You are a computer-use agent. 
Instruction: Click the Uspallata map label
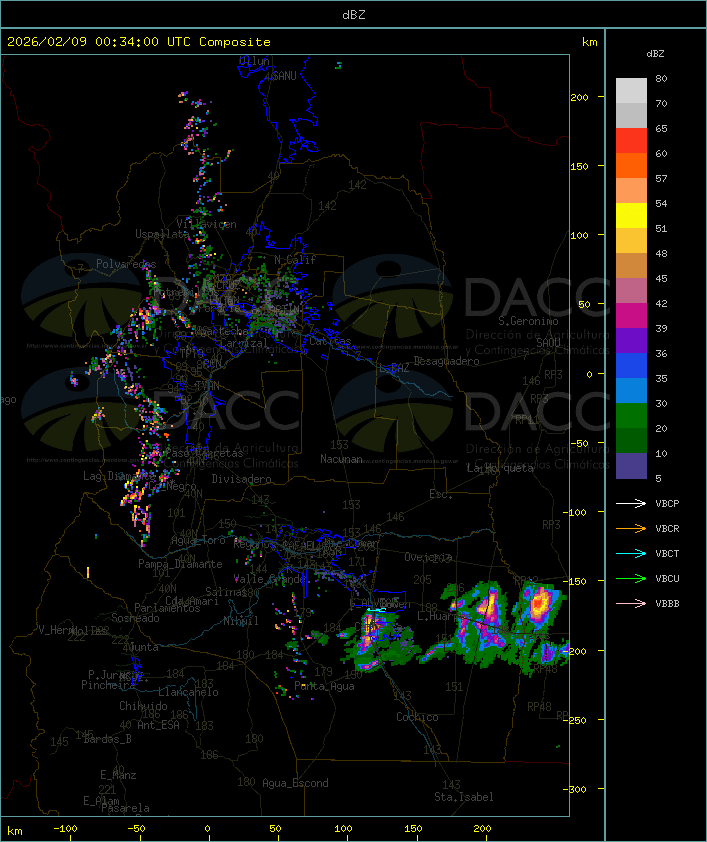[x=162, y=234]
